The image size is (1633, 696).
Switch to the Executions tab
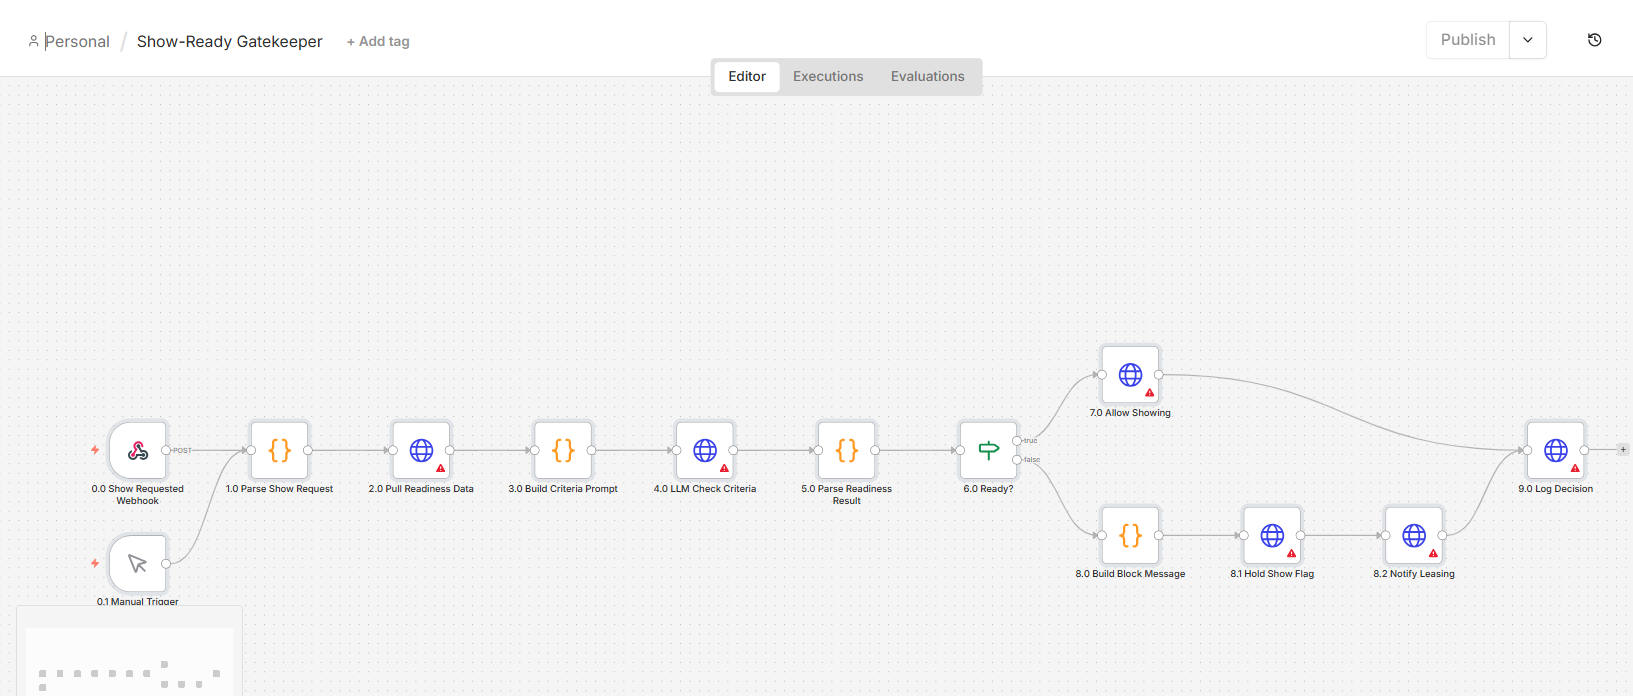828,77
